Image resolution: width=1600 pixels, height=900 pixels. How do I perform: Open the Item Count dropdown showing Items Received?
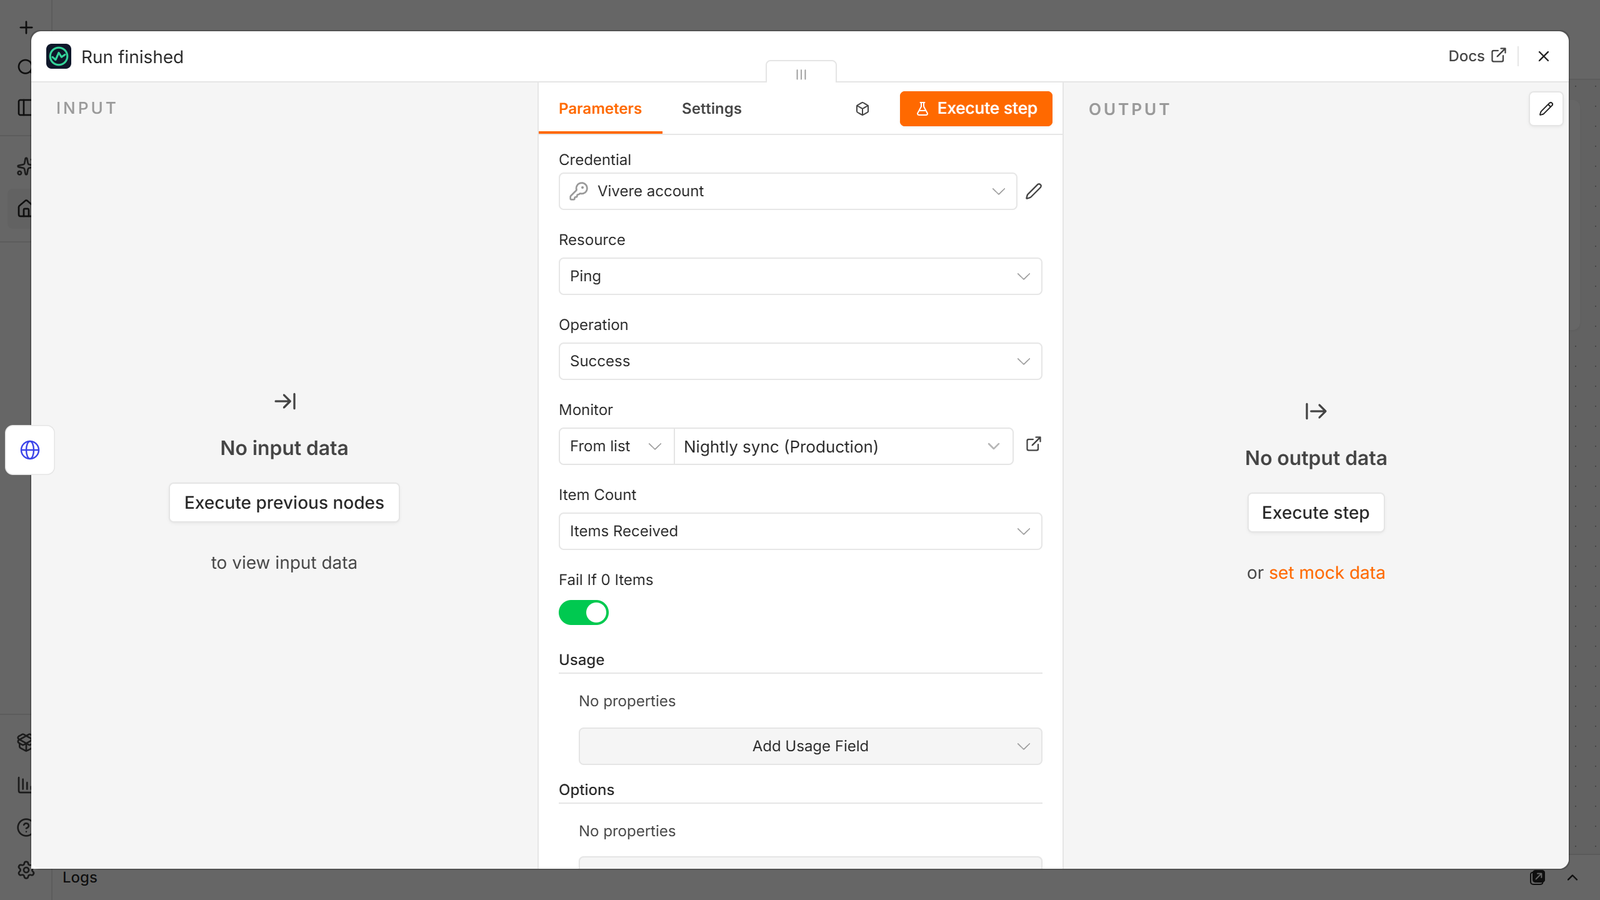click(800, 531)
